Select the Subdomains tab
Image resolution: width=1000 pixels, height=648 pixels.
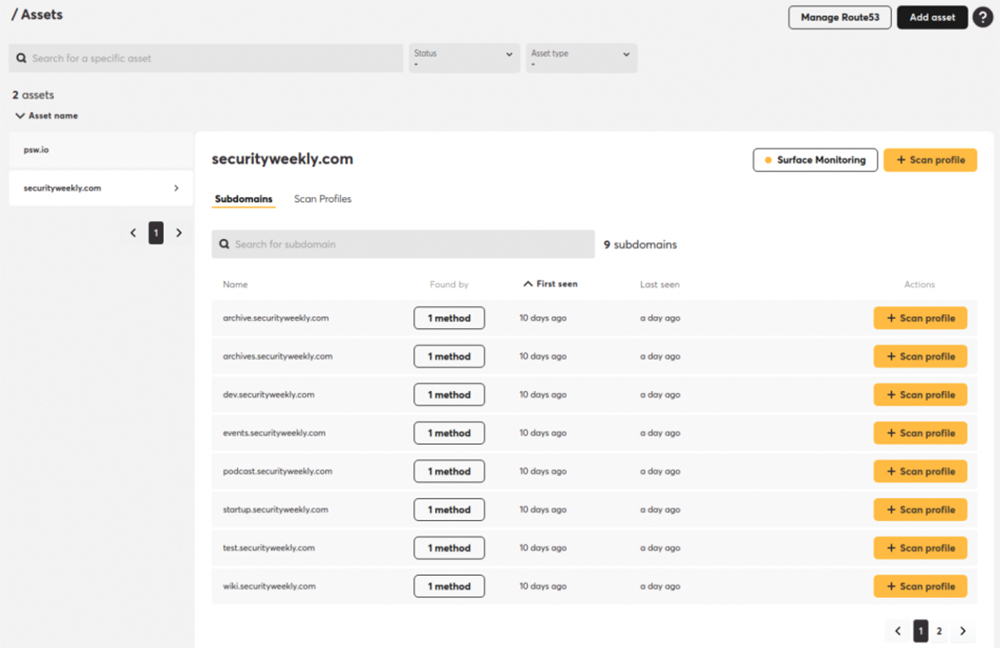click(243, 199)
